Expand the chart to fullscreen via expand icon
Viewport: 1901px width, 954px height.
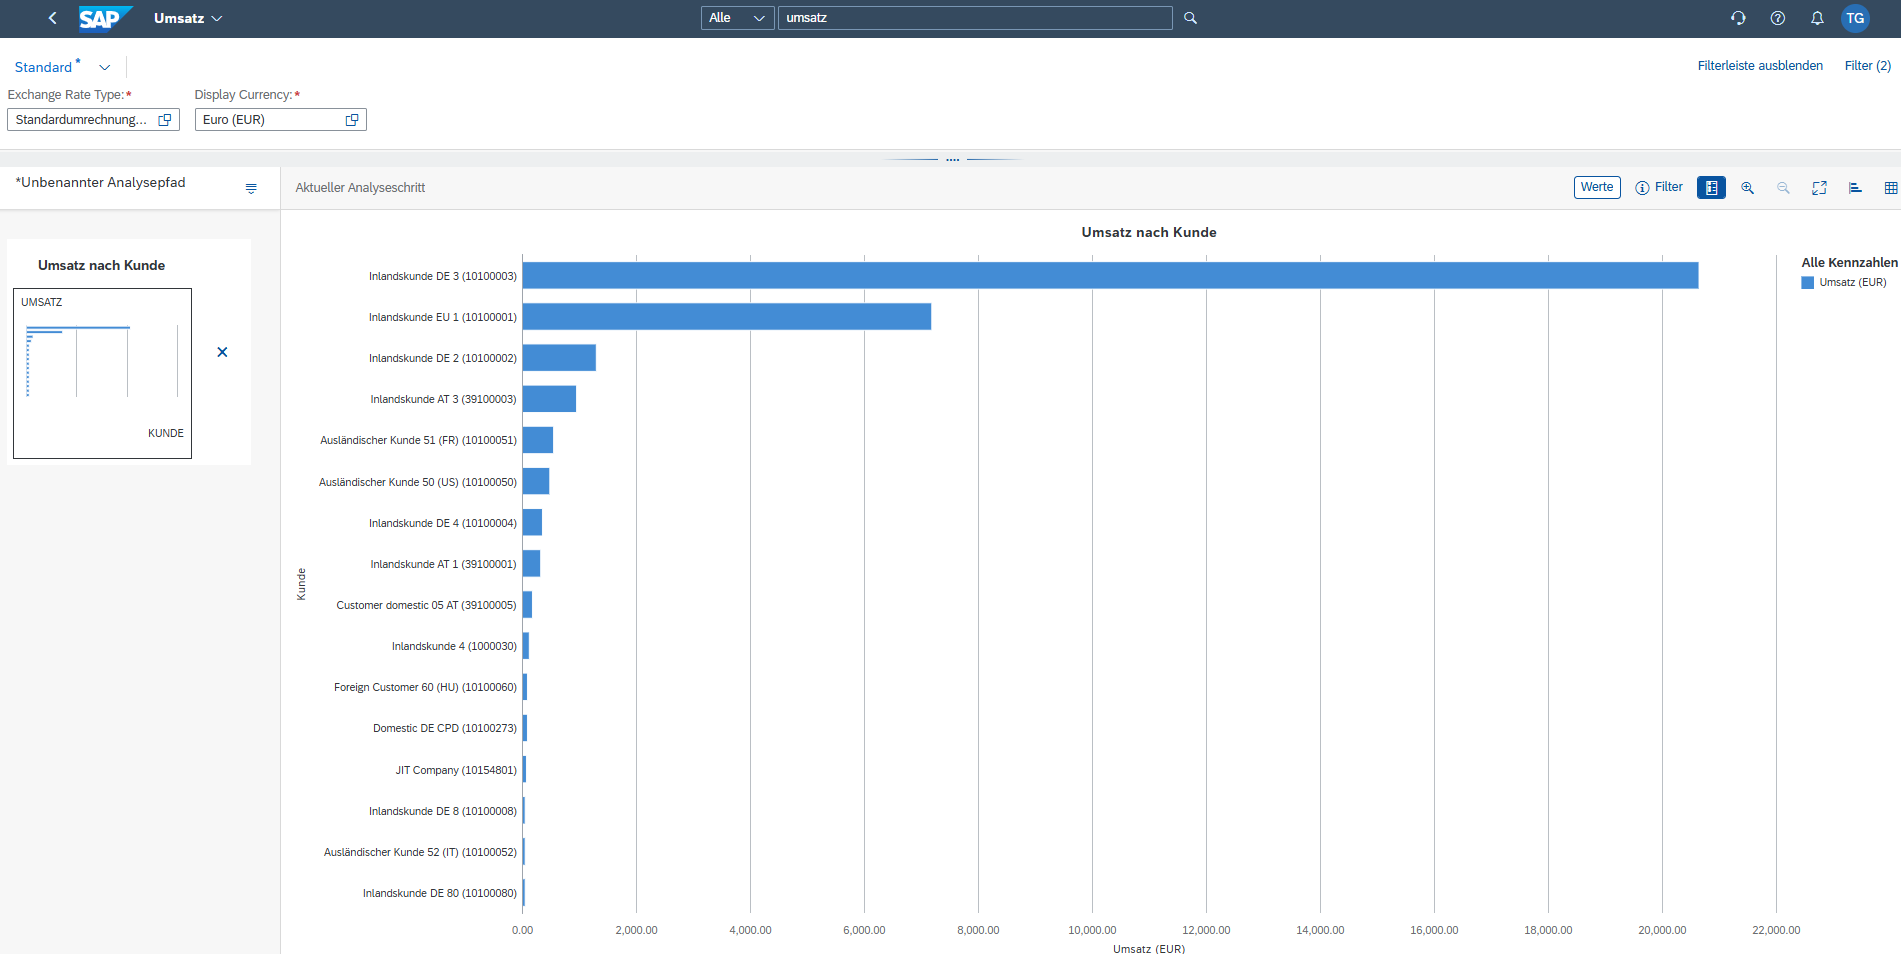click(x=1819, y=187)
